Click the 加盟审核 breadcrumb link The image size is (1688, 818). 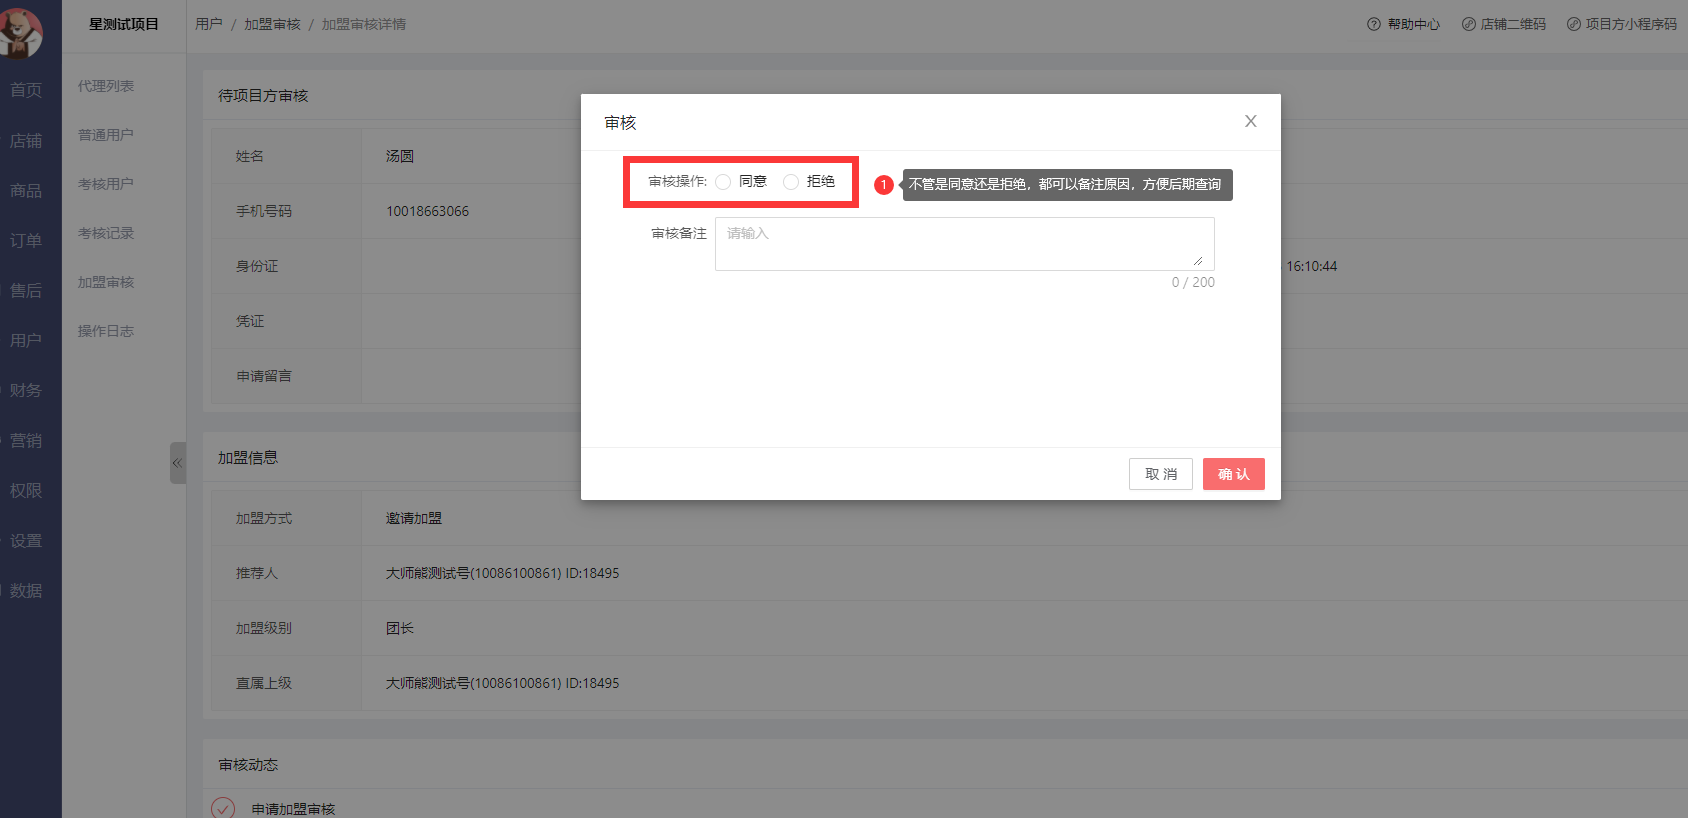[x=272, y=24]
